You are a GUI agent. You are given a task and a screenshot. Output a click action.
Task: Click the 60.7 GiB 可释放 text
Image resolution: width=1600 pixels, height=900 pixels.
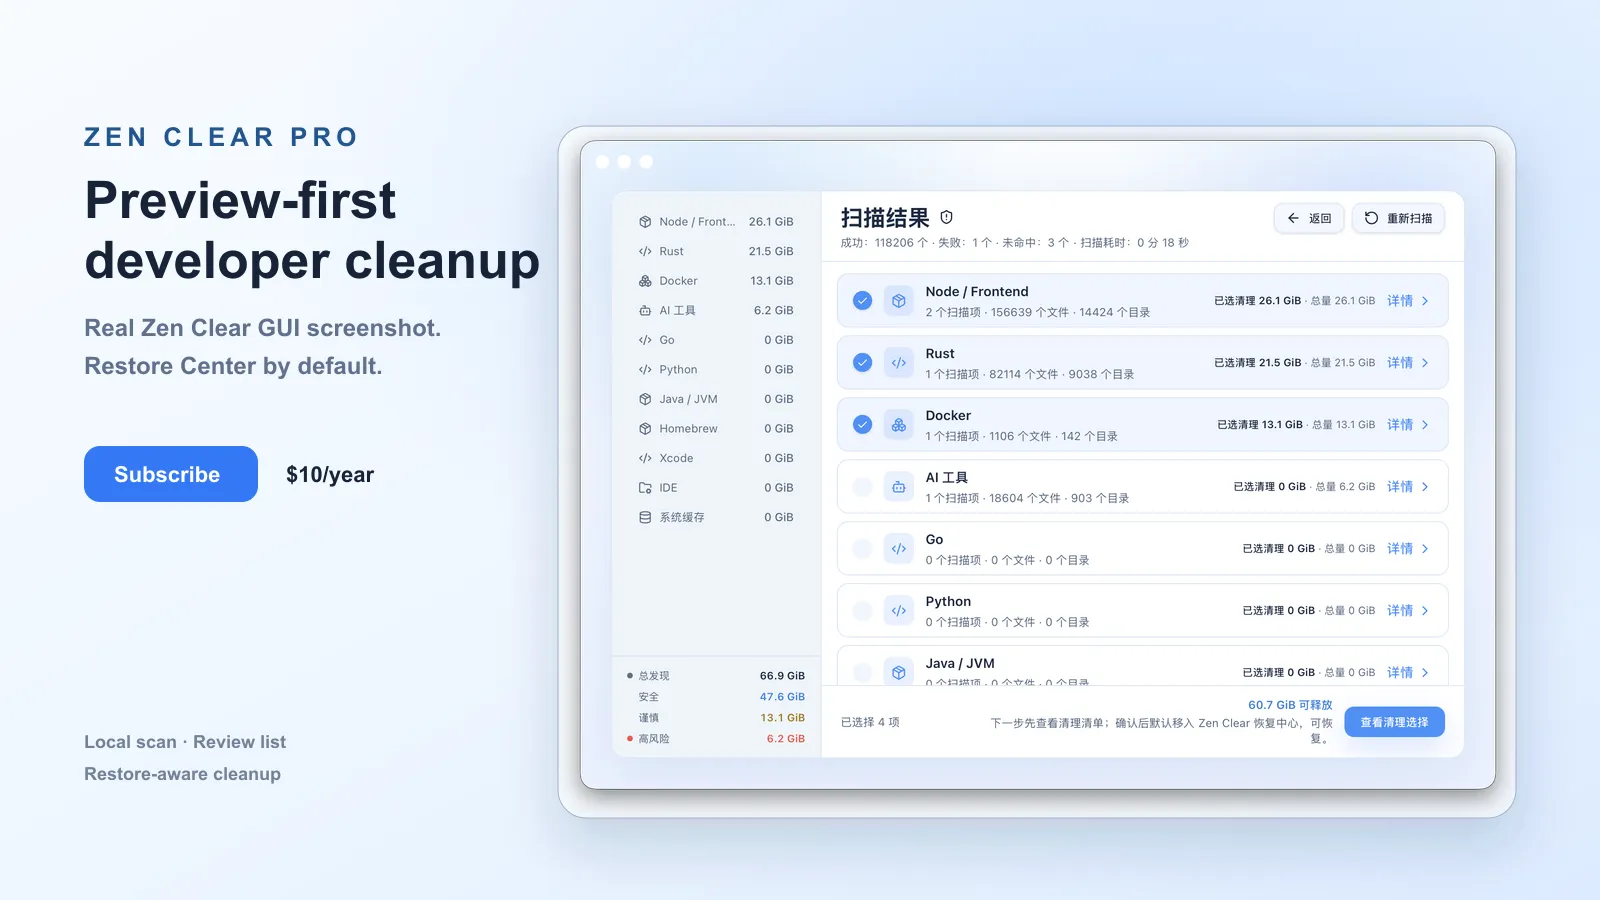point(1290,705)
